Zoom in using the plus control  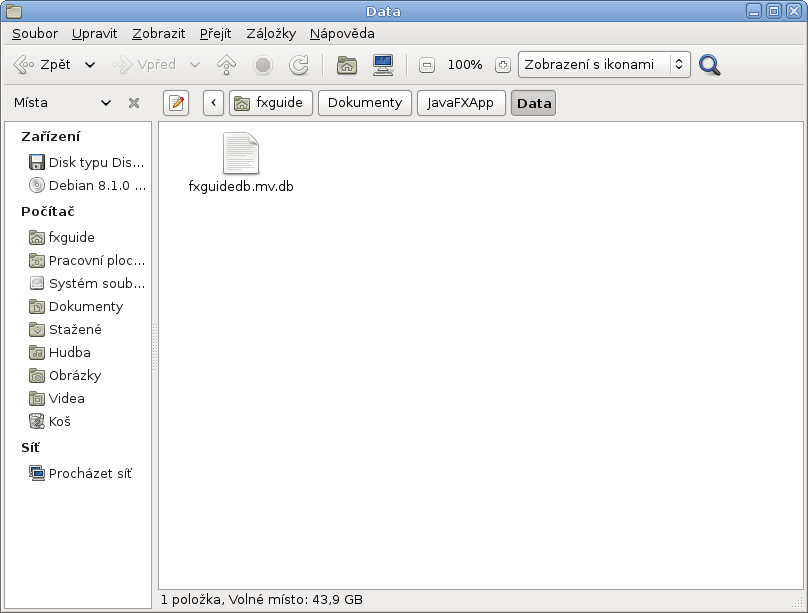(500, 64)
